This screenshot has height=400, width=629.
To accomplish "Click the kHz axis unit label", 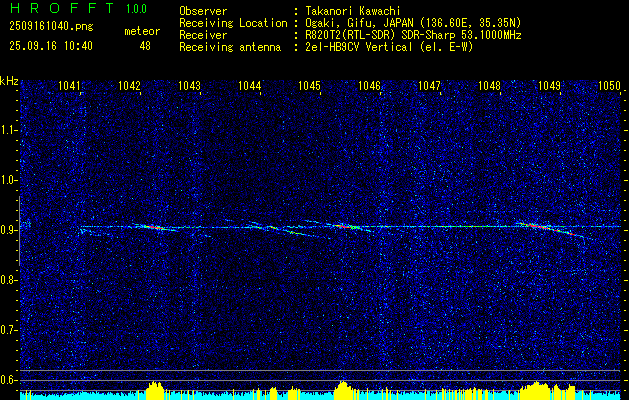I will click(9, 81).
